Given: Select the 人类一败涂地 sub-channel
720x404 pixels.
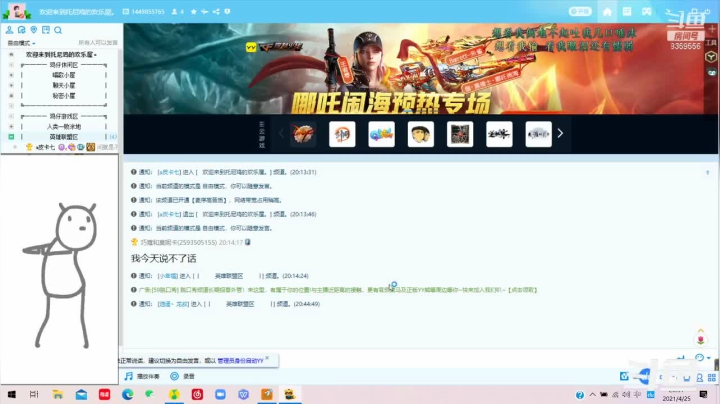Looking at the screenshot, I should coord(64,127).
